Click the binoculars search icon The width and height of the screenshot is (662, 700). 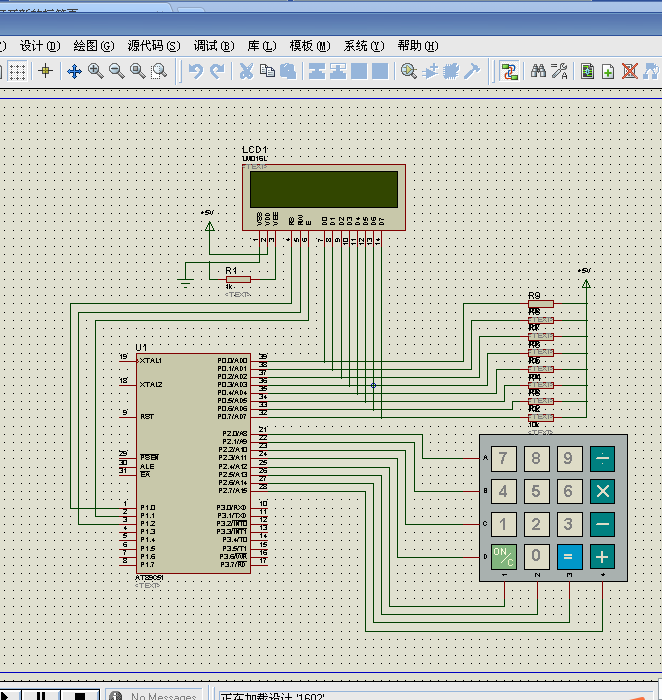click(x=538, y=71)
